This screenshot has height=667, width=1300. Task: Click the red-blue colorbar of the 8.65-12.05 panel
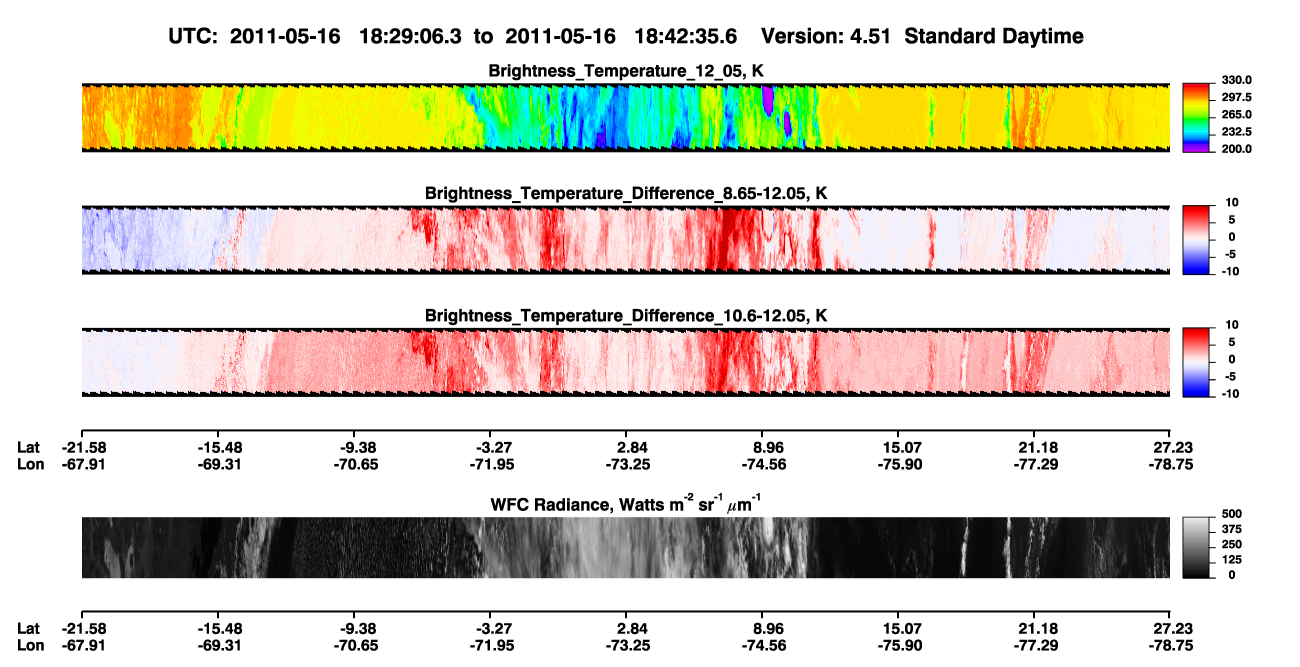(1196, 240)
